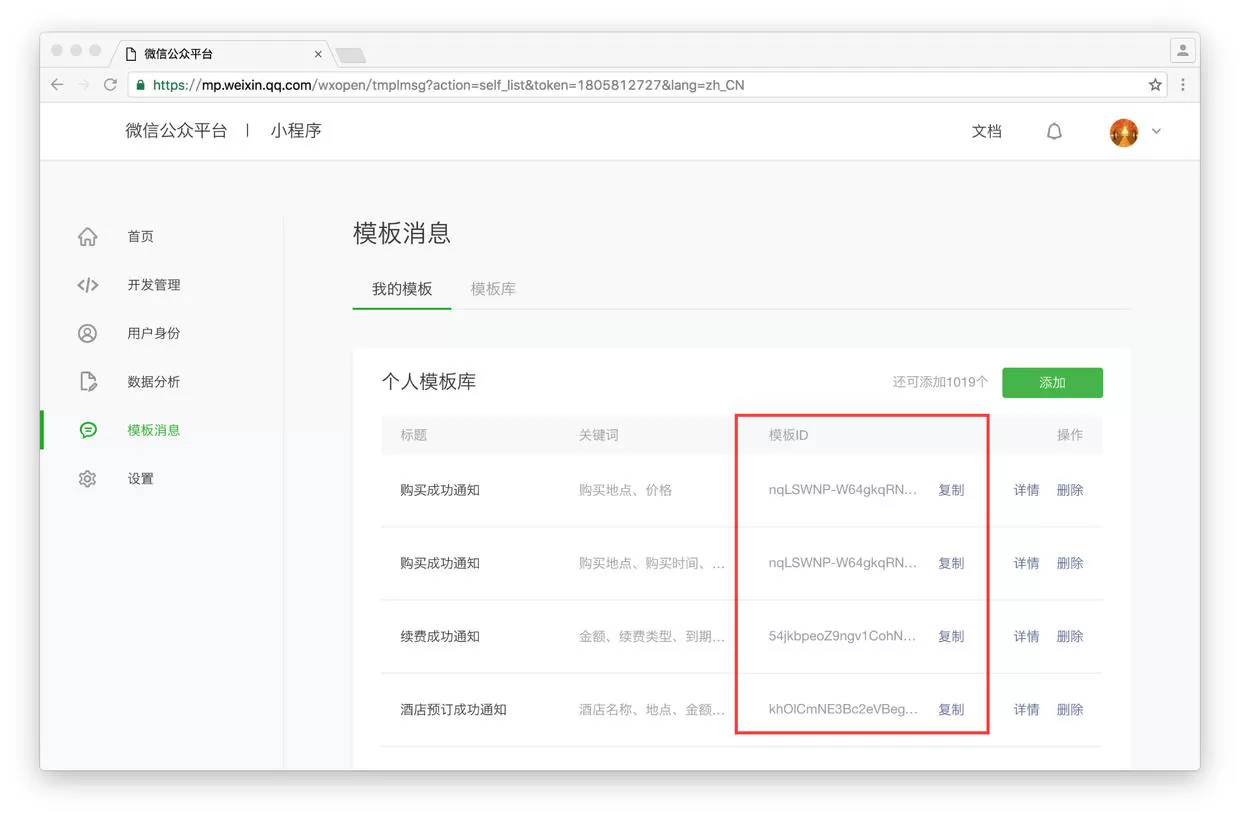Click keywords 酒店名称、地点、金额…
Image resolution: width=1240 pixels, height=818 pixels.
(652, 709)
